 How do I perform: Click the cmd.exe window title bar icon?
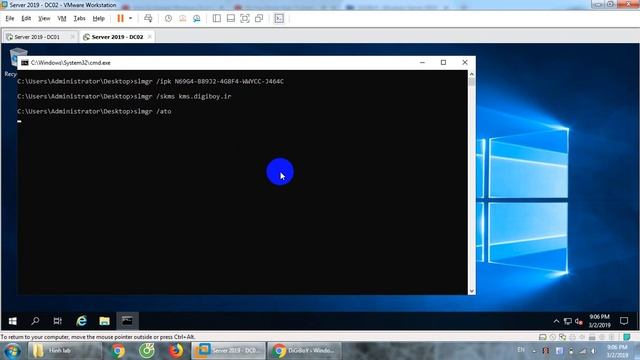[25, 62]
